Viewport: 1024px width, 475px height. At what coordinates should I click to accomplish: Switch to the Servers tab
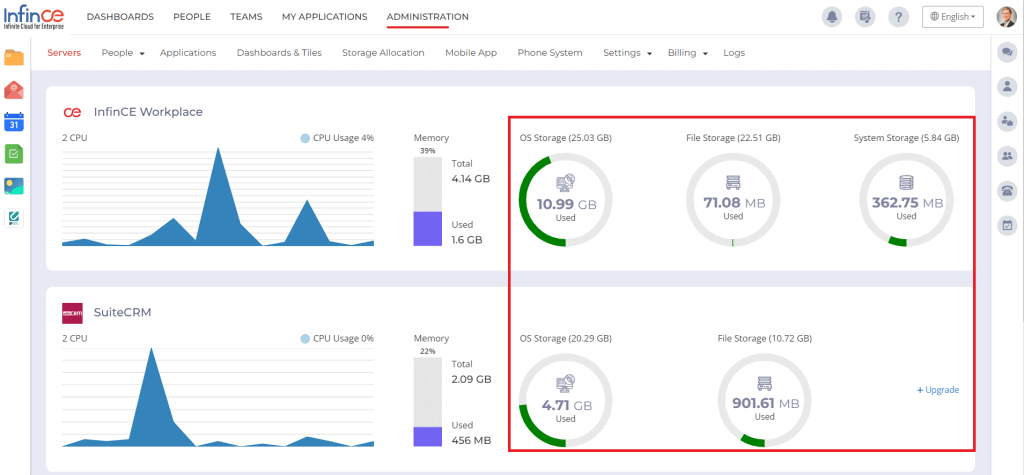(x=64, y=53)
